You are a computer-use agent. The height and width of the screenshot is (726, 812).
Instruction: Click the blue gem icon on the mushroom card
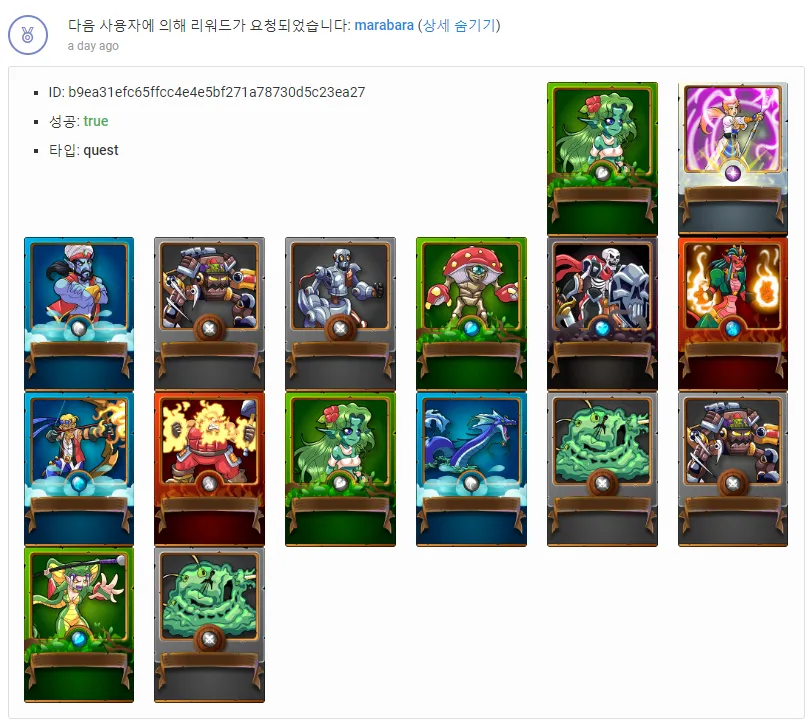point(471,328)
